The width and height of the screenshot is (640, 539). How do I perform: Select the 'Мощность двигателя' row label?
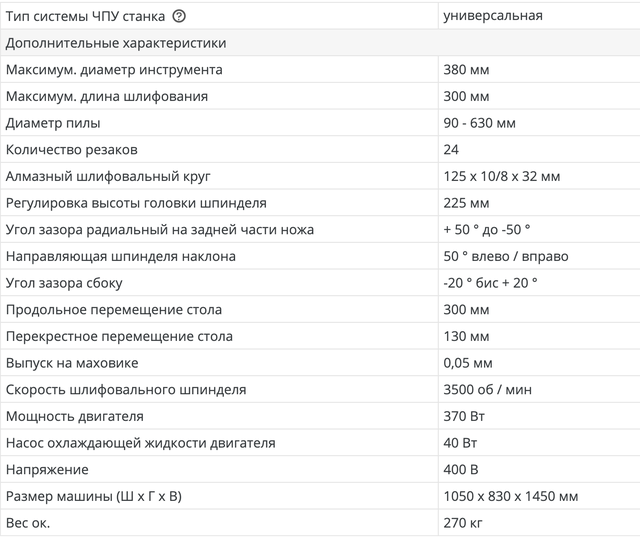pyautogui.click(x=75, y=416)
